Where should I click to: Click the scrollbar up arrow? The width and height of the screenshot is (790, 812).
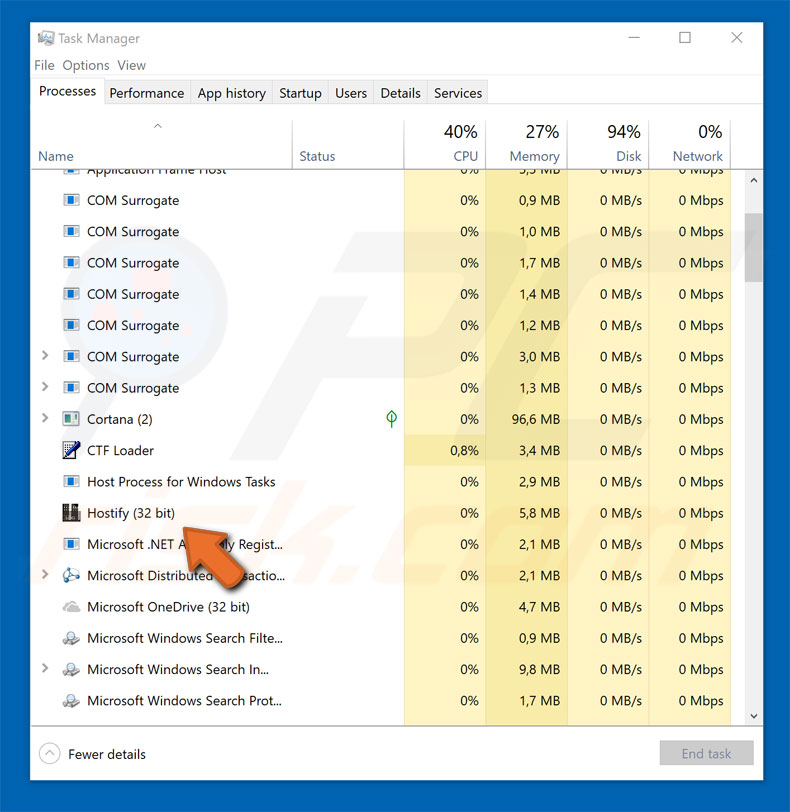(x=754, y=180)
